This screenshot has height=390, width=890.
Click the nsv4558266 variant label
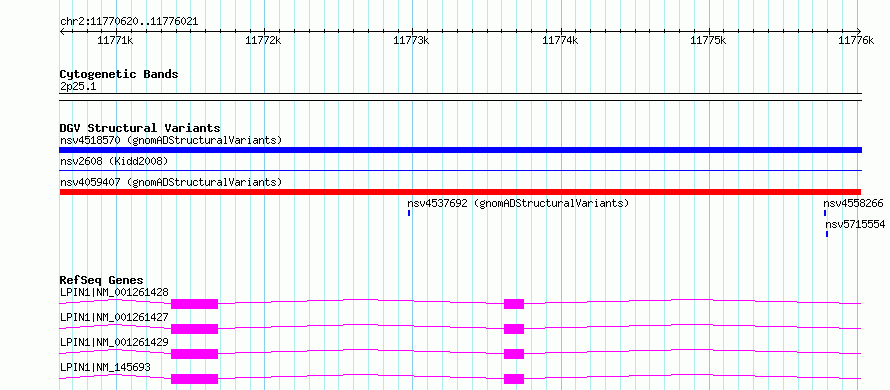coord(853,203)
